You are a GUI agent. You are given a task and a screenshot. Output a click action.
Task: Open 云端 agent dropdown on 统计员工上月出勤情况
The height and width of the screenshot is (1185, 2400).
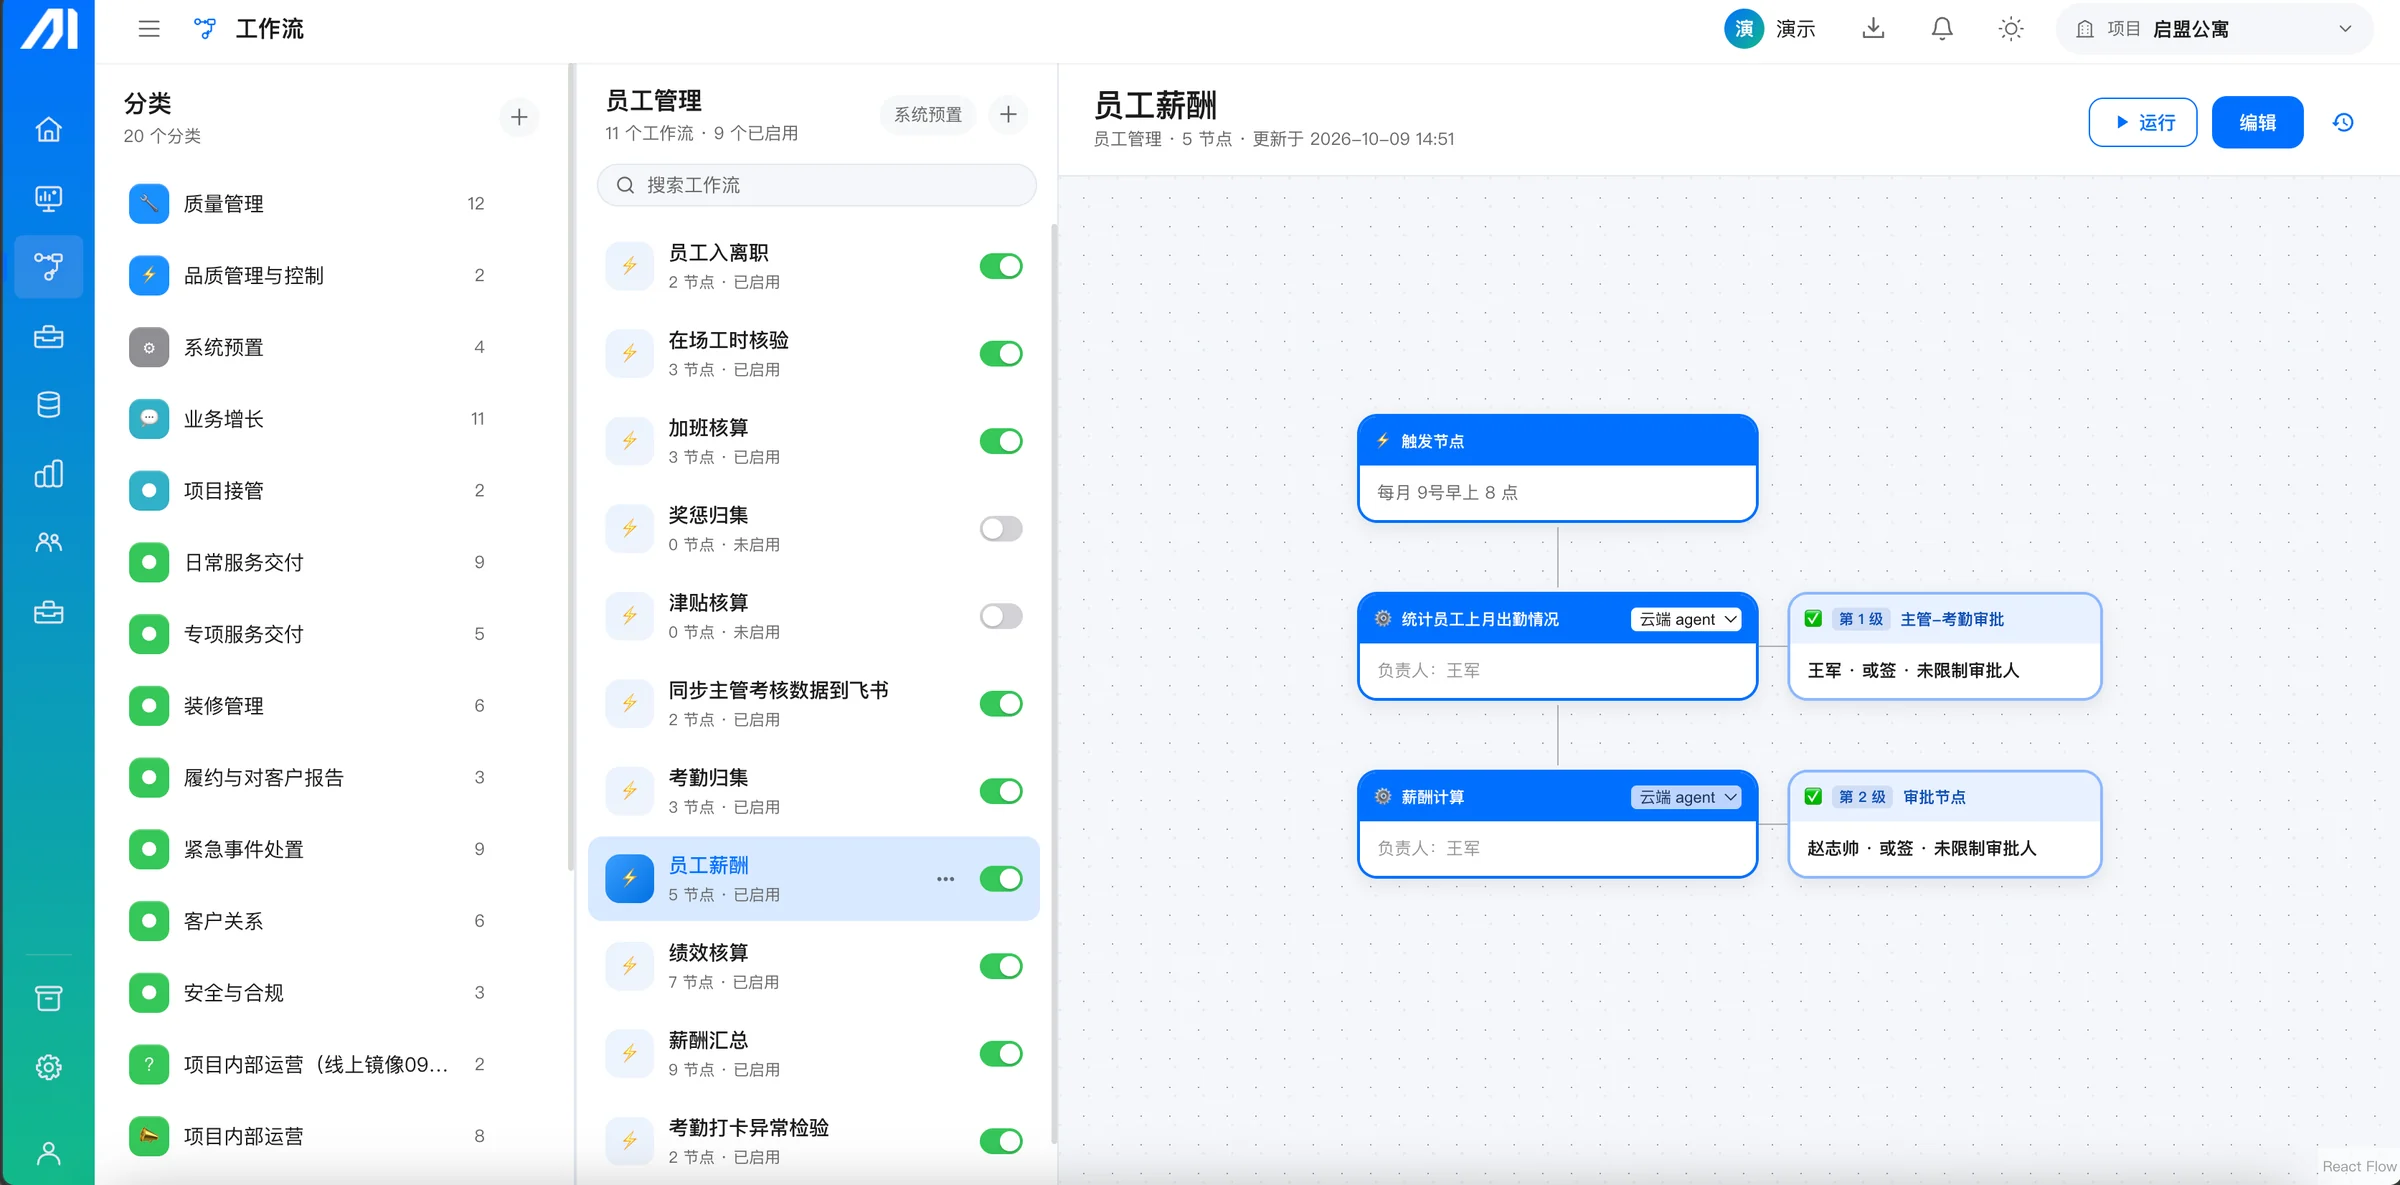click(x=1687, y=619)
